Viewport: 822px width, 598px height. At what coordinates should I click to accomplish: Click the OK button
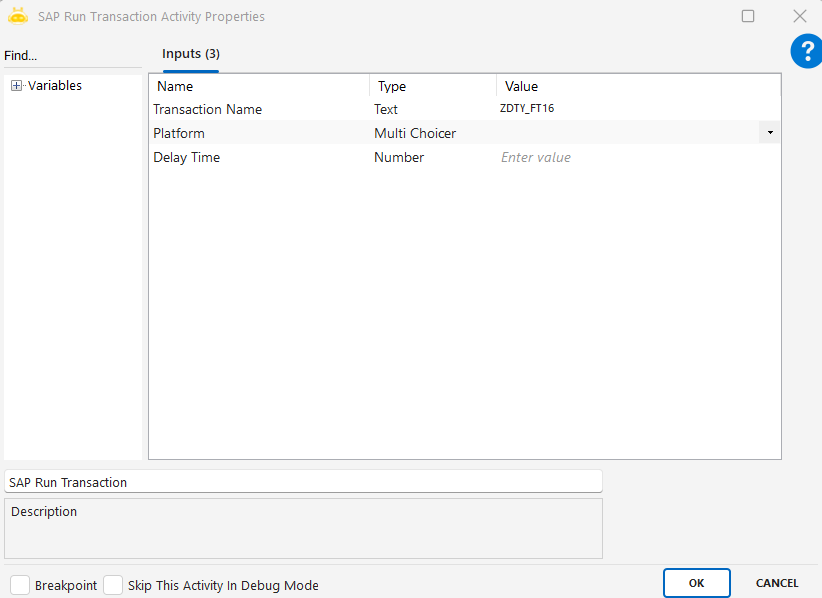(696, 583)
